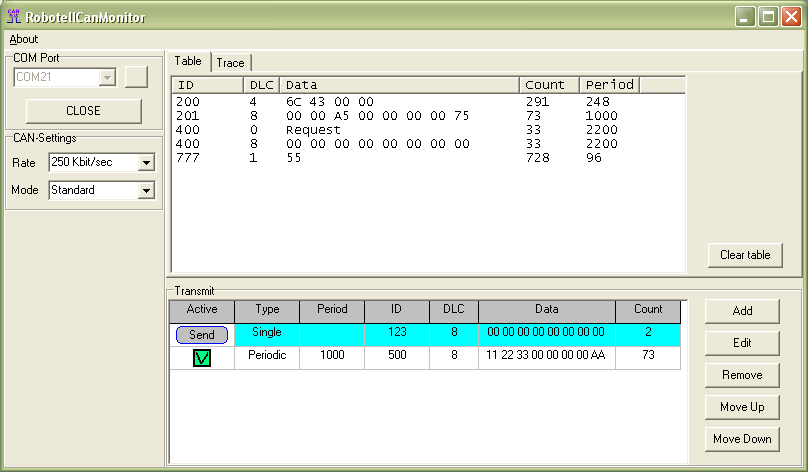Click the Add transmit message button

[x=742, y=311]
